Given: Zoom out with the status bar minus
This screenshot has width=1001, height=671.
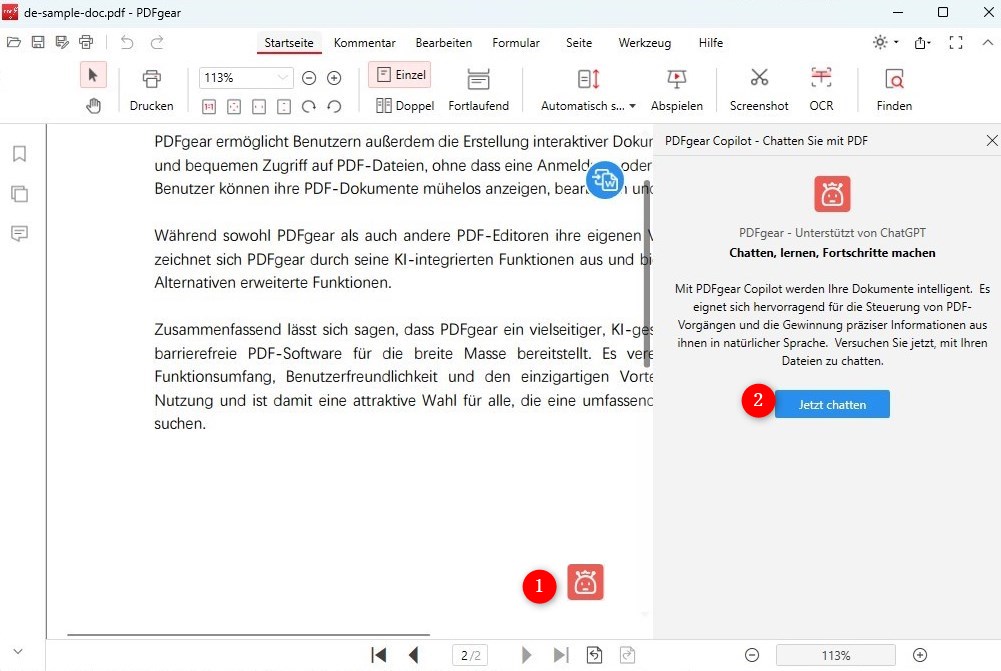Looking at the screenshot, I should tap(752, 655).
